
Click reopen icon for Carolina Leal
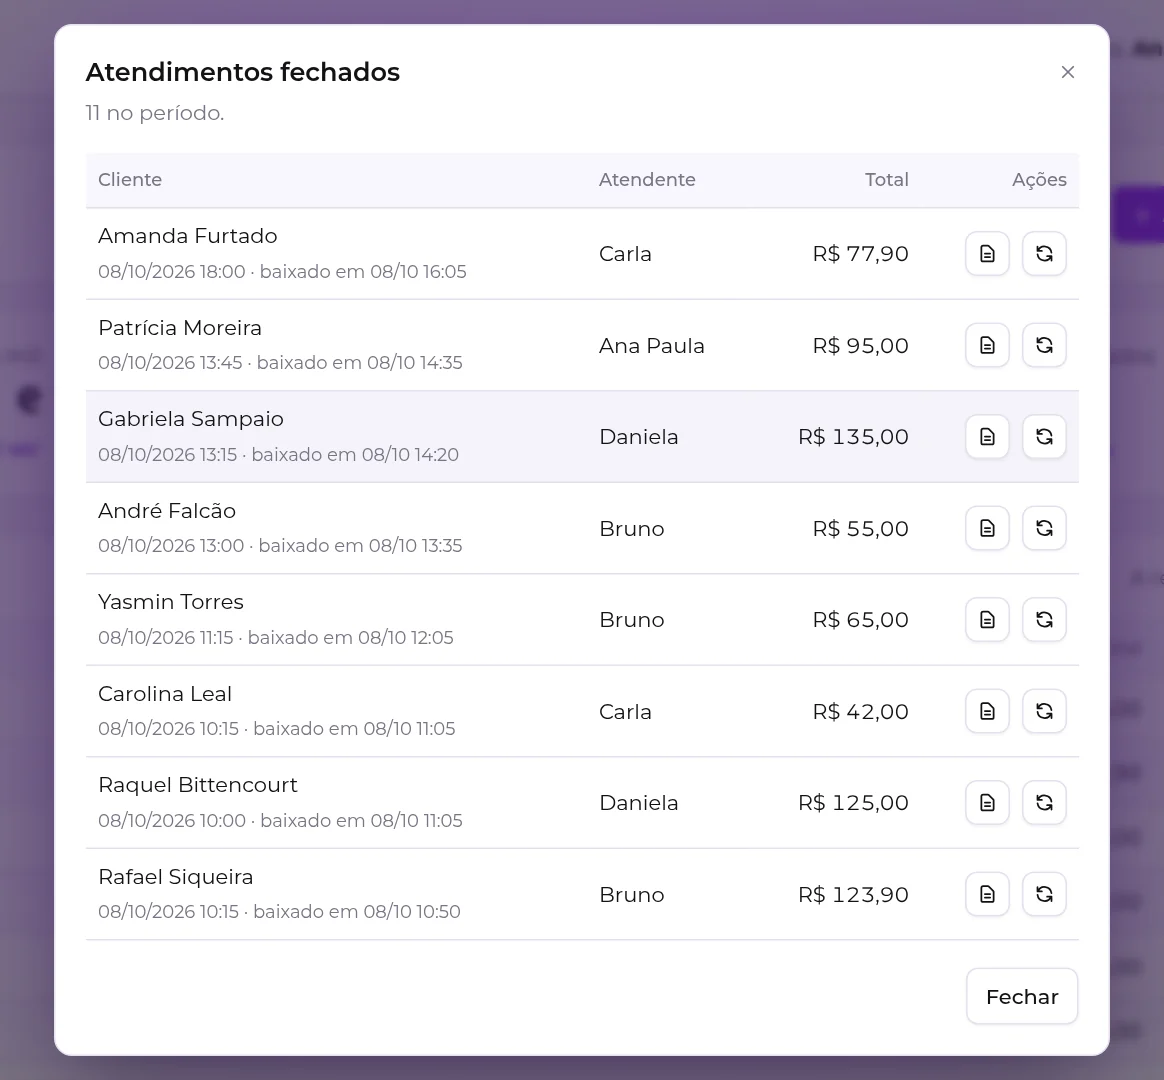click(1044, 711)
